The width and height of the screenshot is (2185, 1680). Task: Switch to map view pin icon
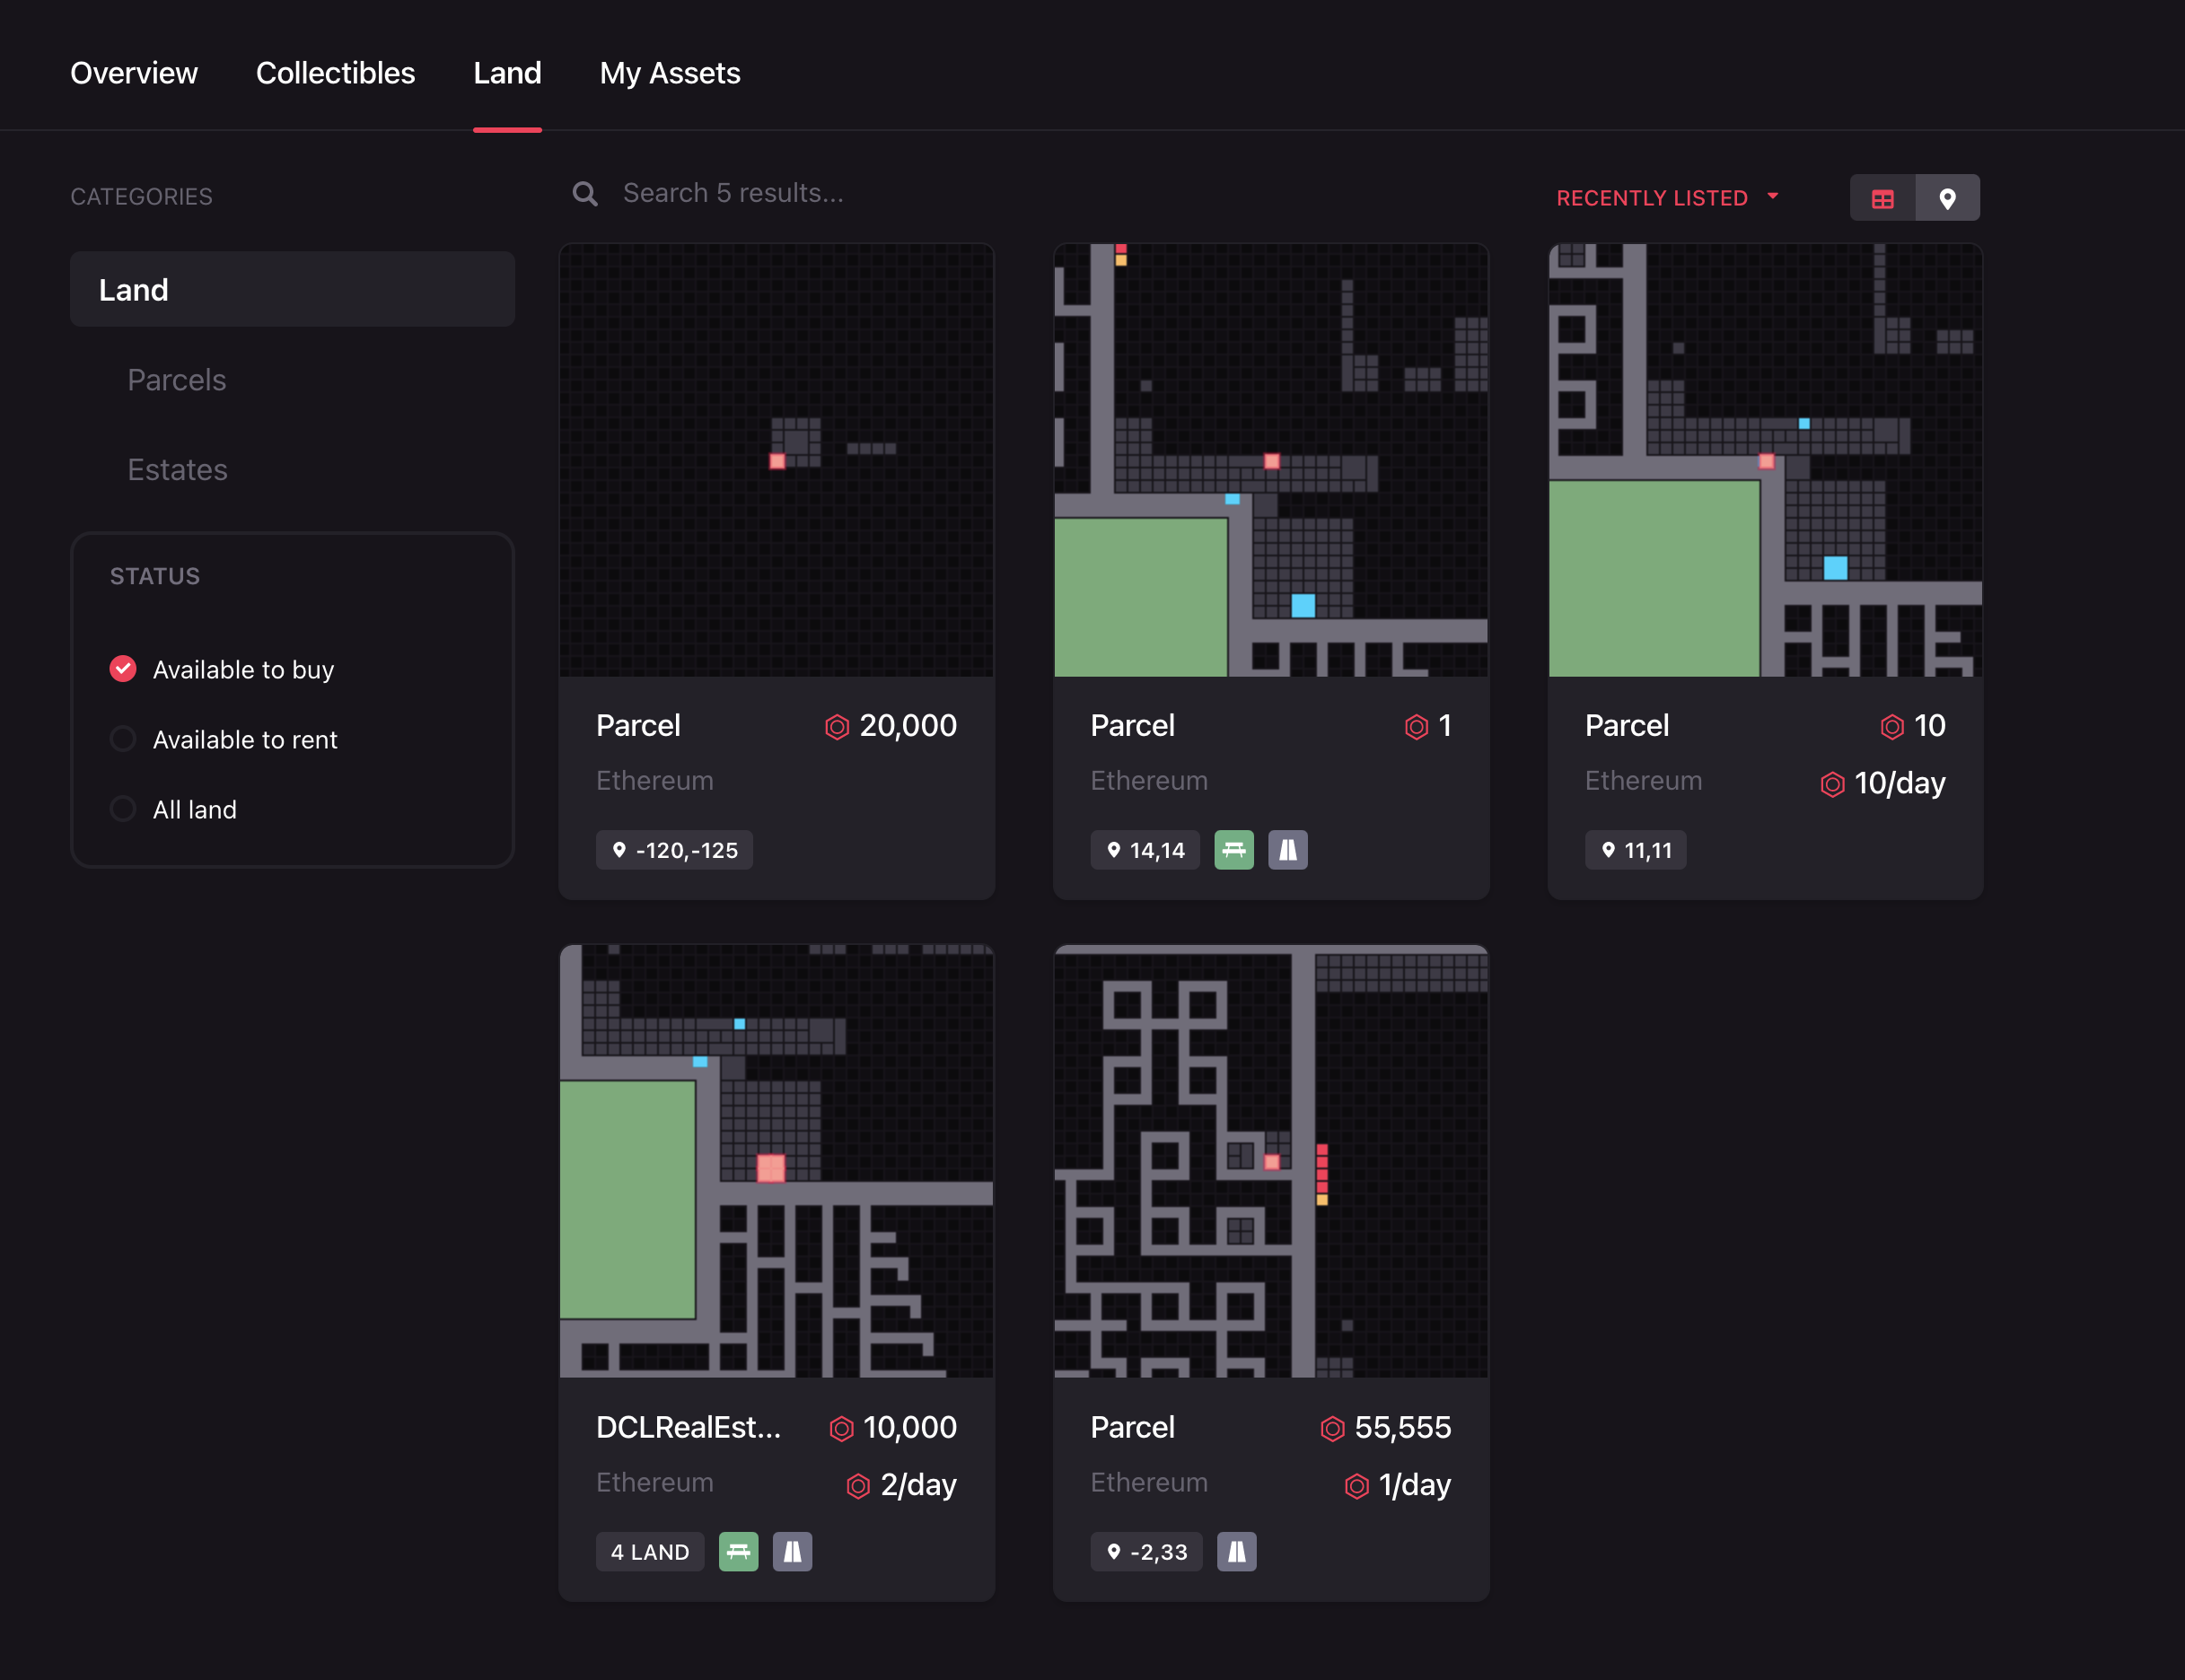pos(1947,198)
